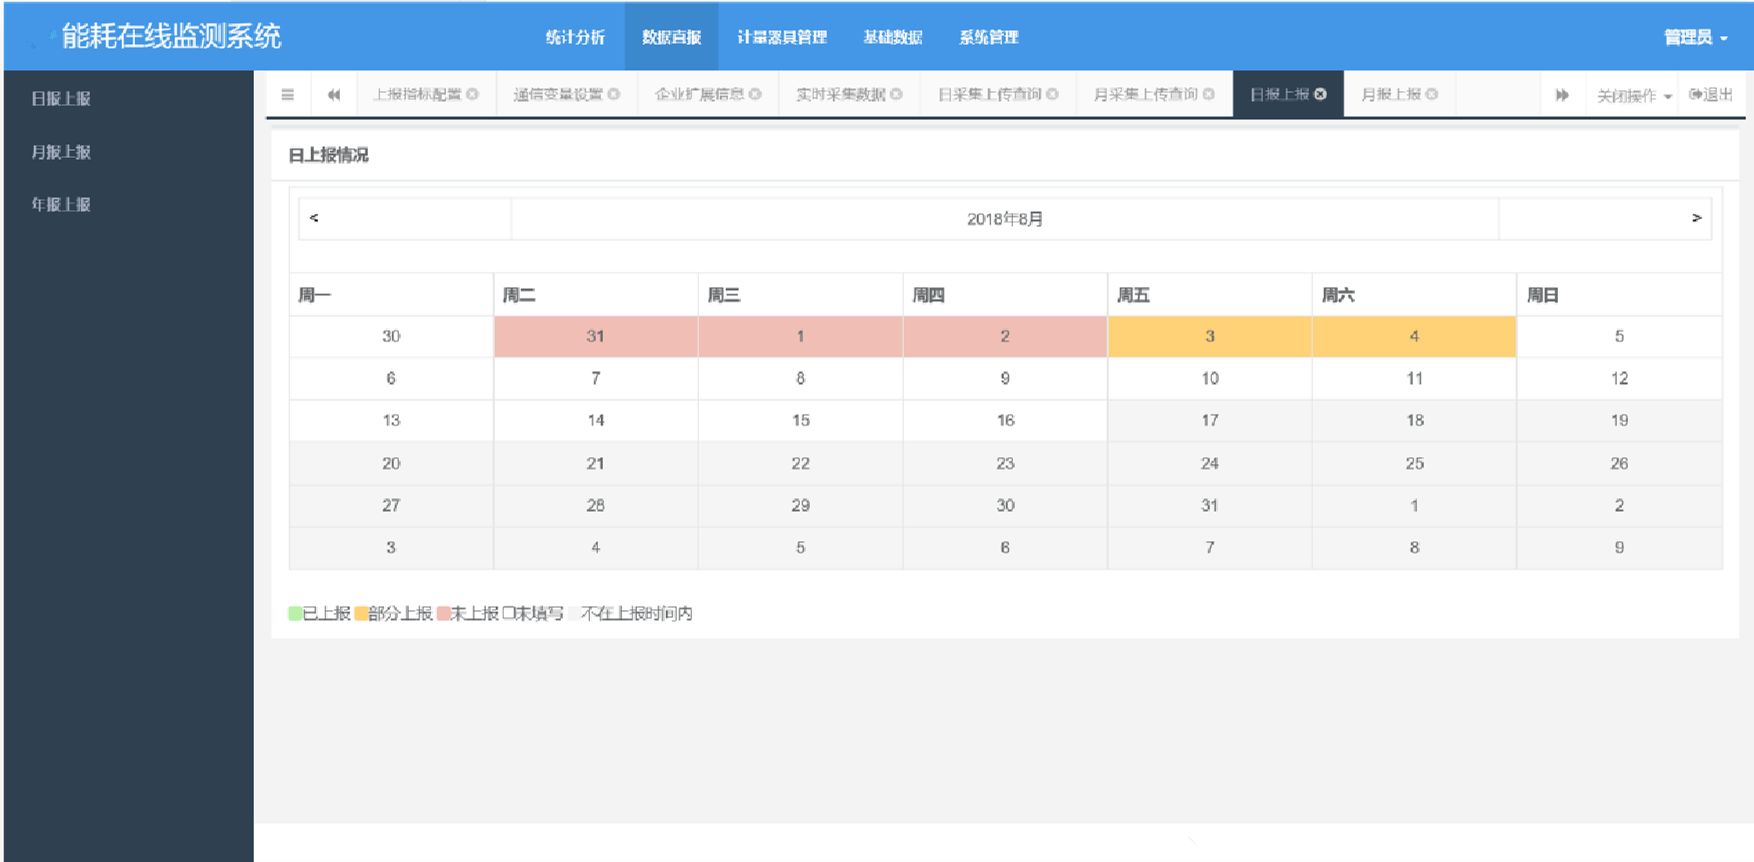Select 月报上报 in left sidebar
The image size is (1754, 862).
pyautogui.click(x=61, y=152)
